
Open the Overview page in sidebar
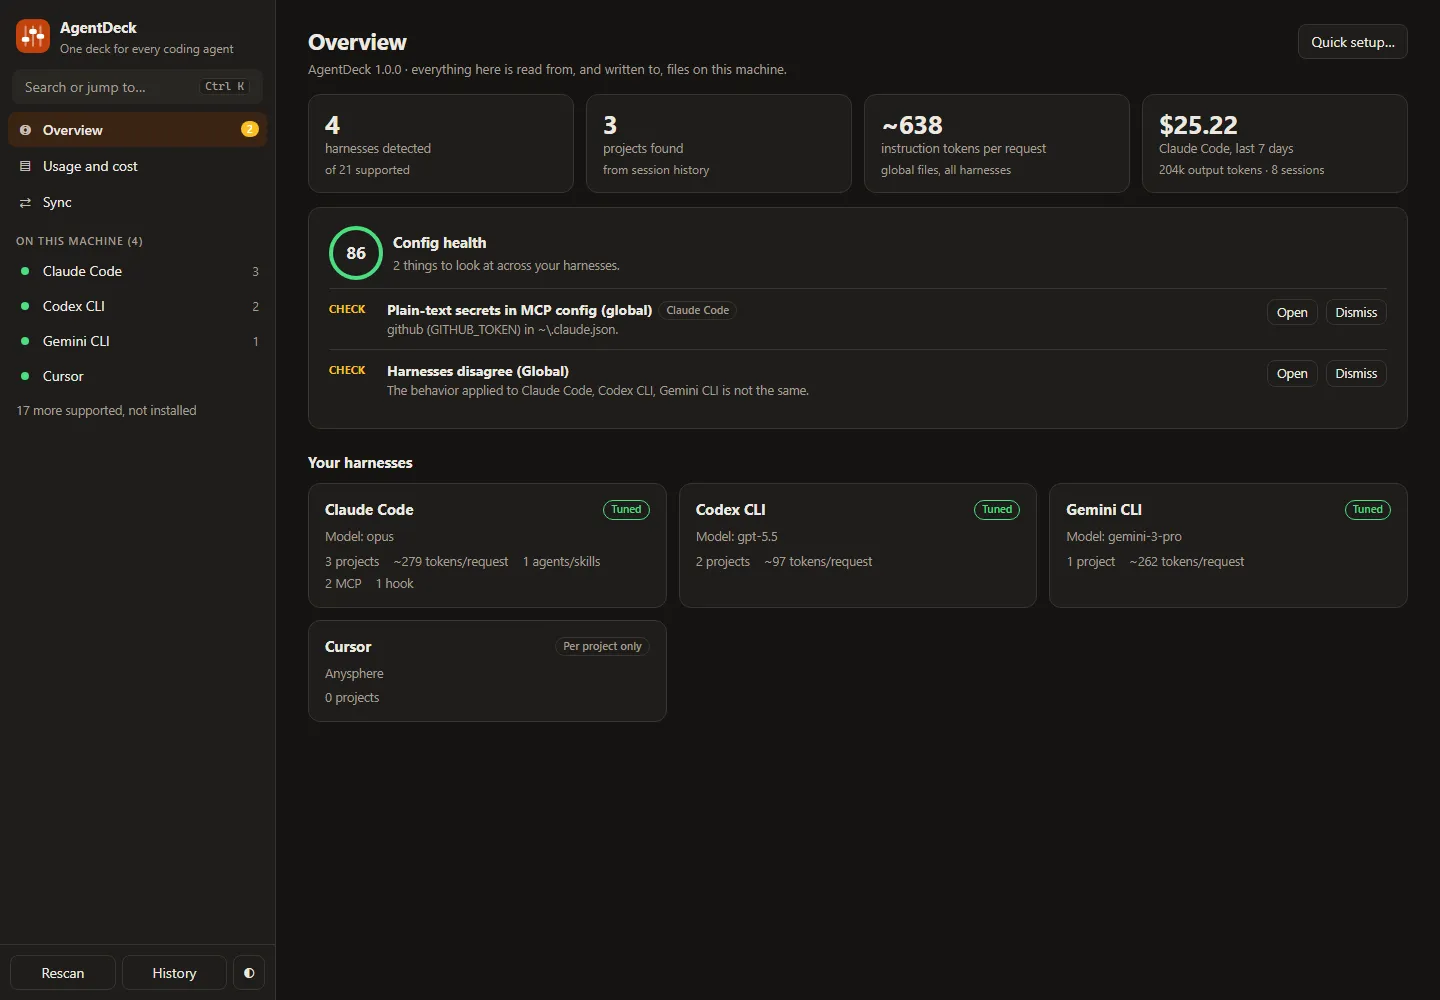(x=138, y=130)
